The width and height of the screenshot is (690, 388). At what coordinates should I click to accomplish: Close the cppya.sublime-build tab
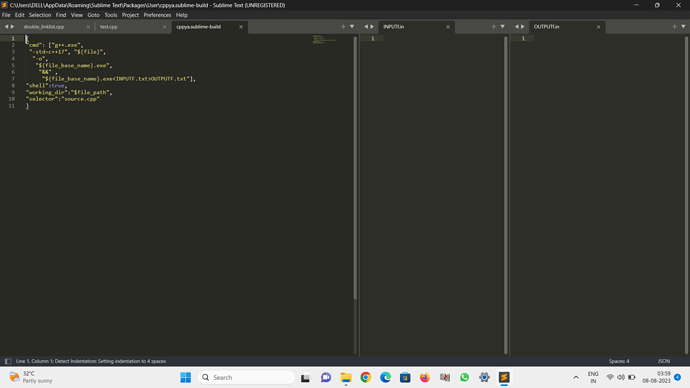click(x=241, y=27)
